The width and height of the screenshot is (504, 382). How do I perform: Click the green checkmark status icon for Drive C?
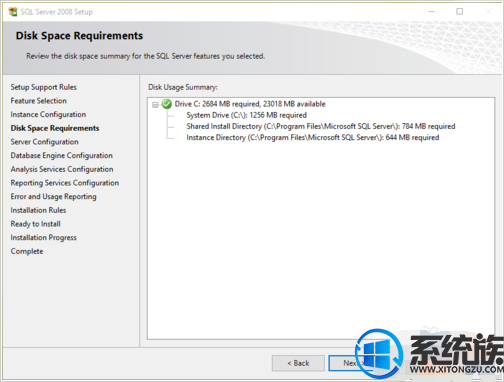pos(167,104)
